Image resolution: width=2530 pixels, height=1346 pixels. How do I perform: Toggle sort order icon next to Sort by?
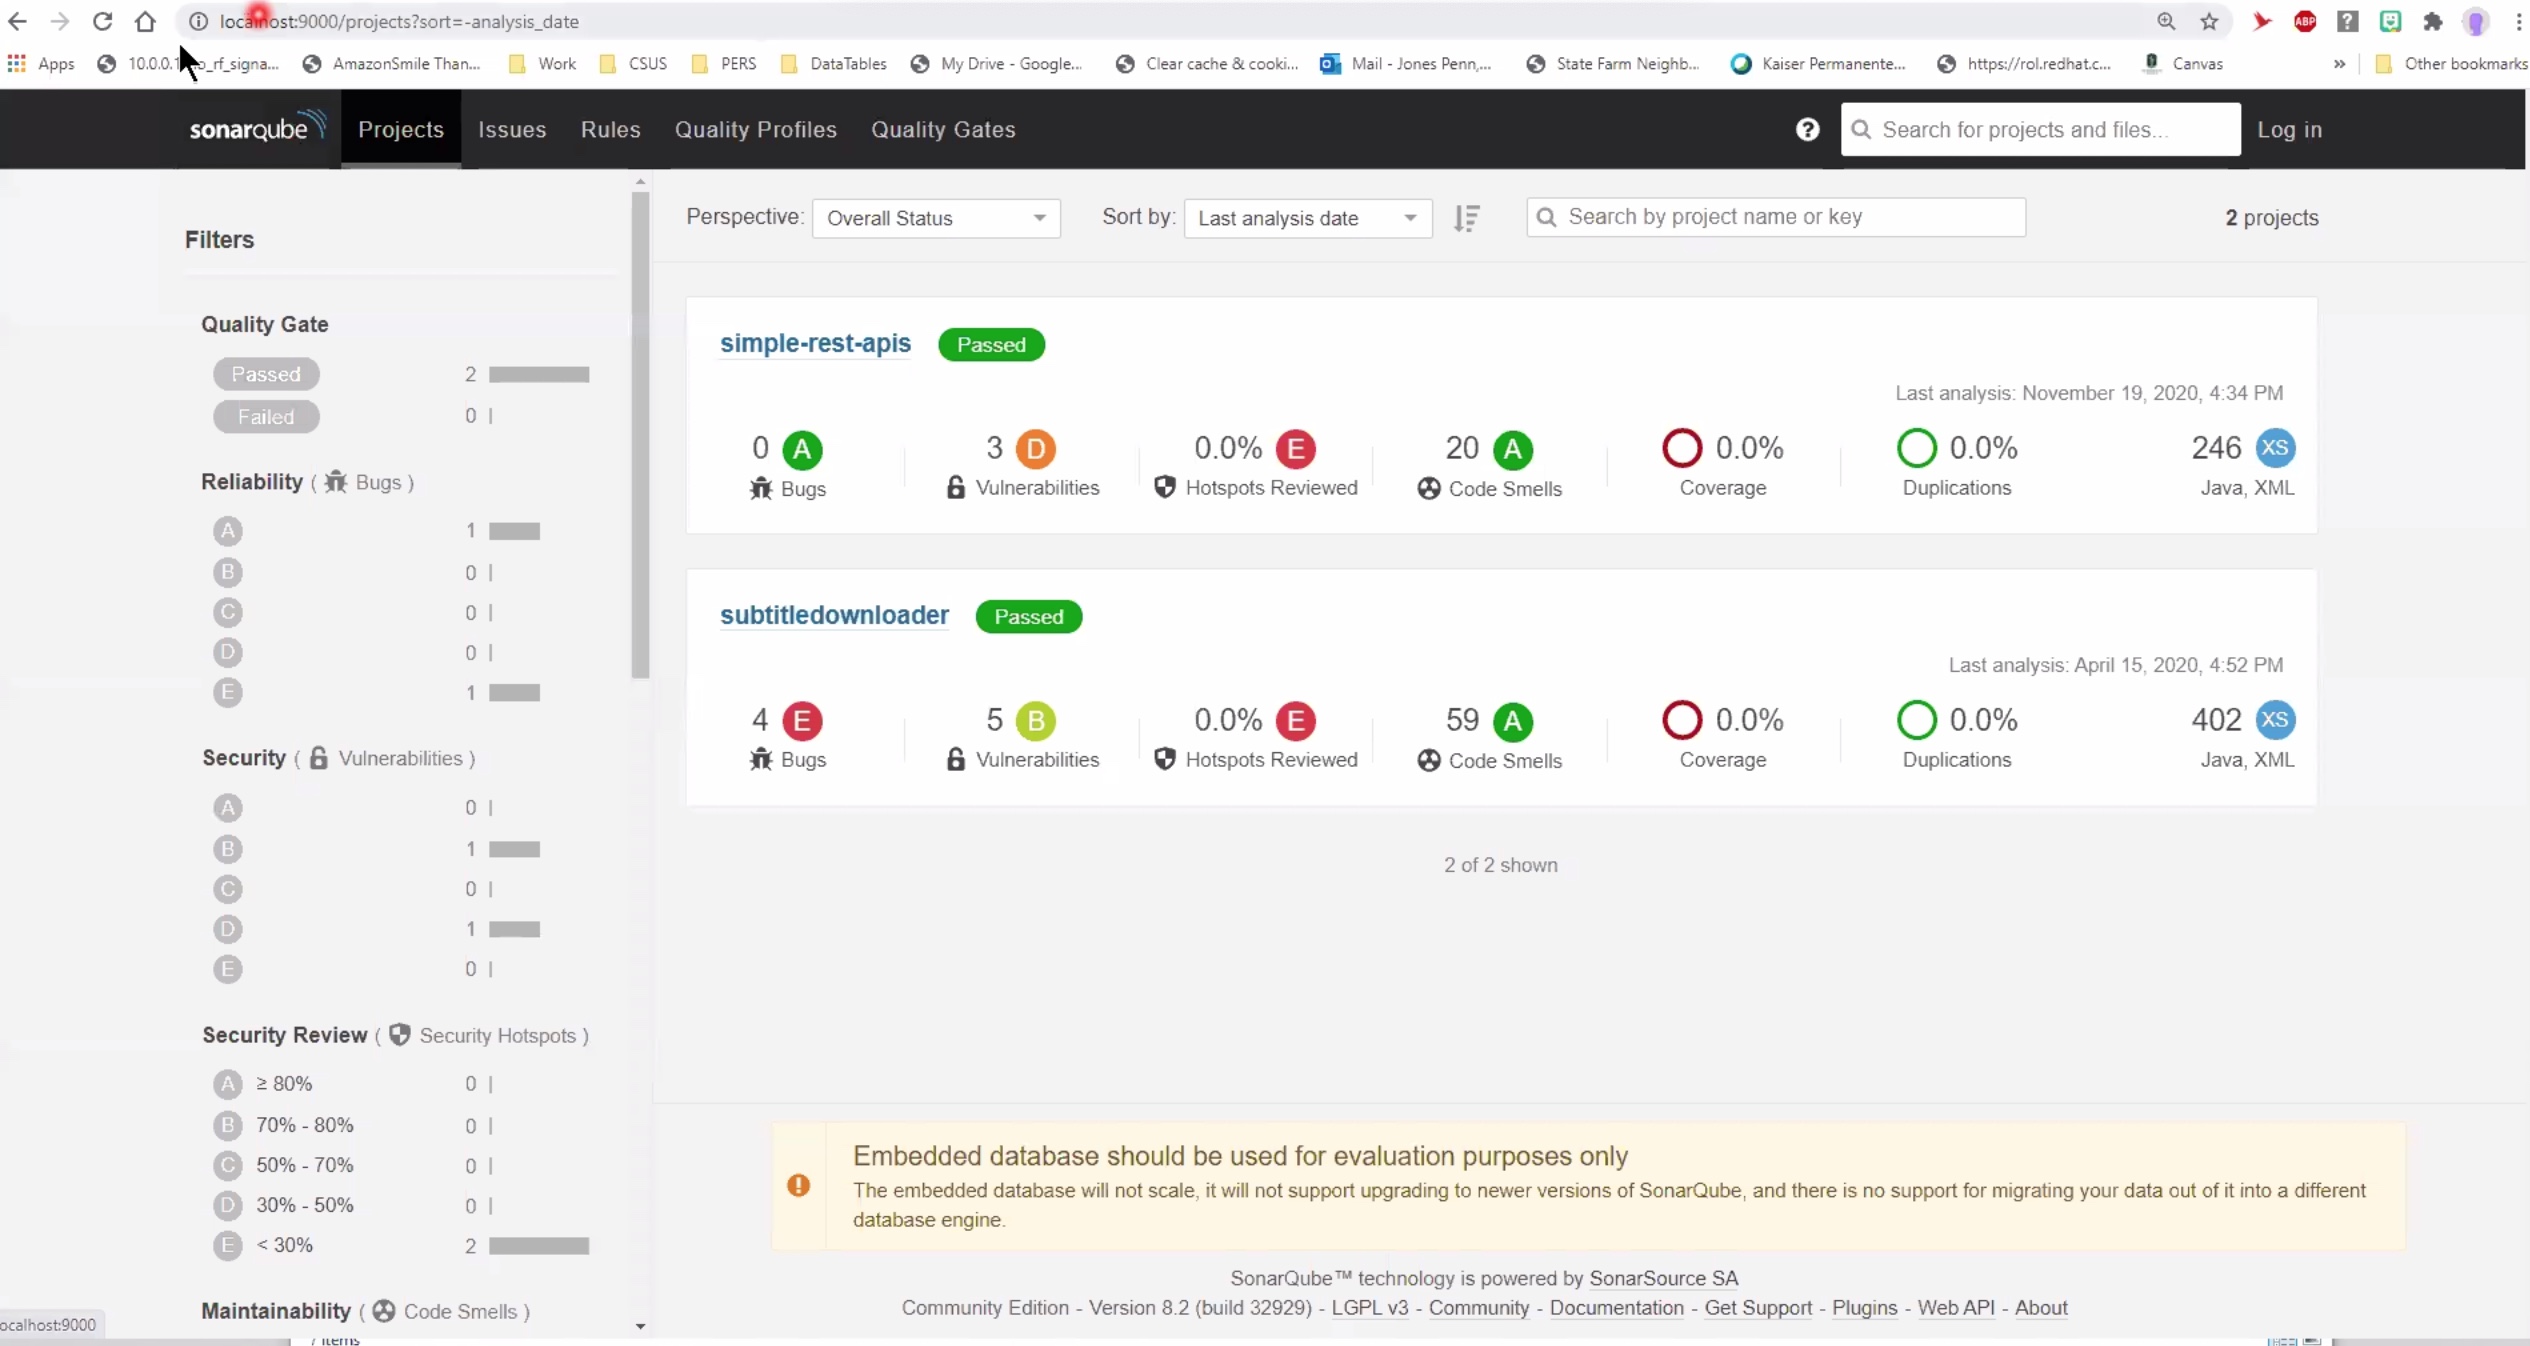(x=1466, y=217)
